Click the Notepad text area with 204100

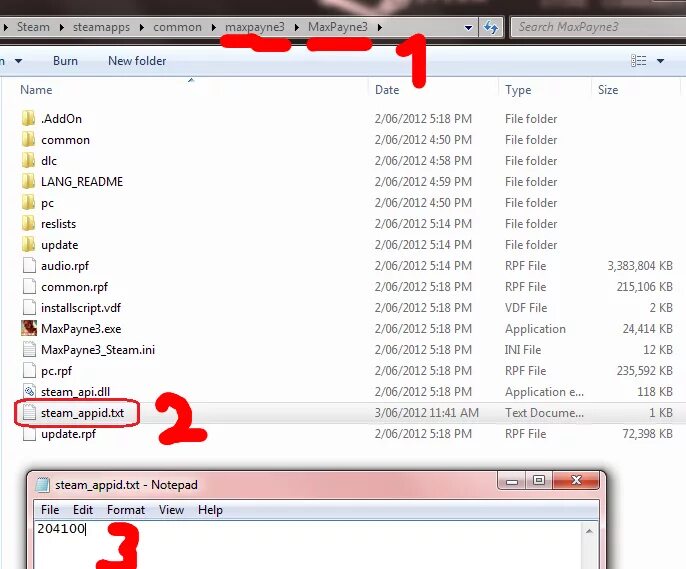(x=308, y=545)
